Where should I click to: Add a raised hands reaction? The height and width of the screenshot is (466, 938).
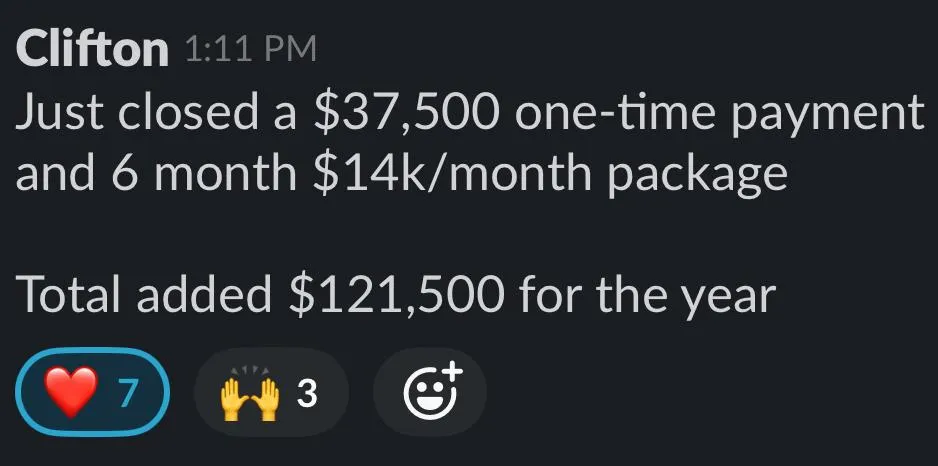tap(271, 392)
